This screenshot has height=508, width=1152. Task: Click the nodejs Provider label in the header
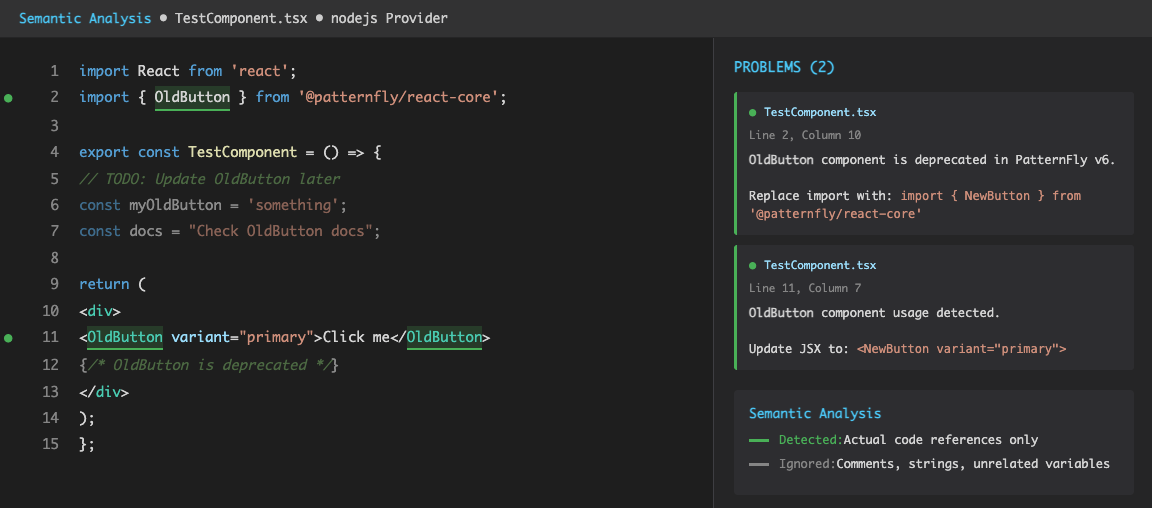tap(389, 18)
